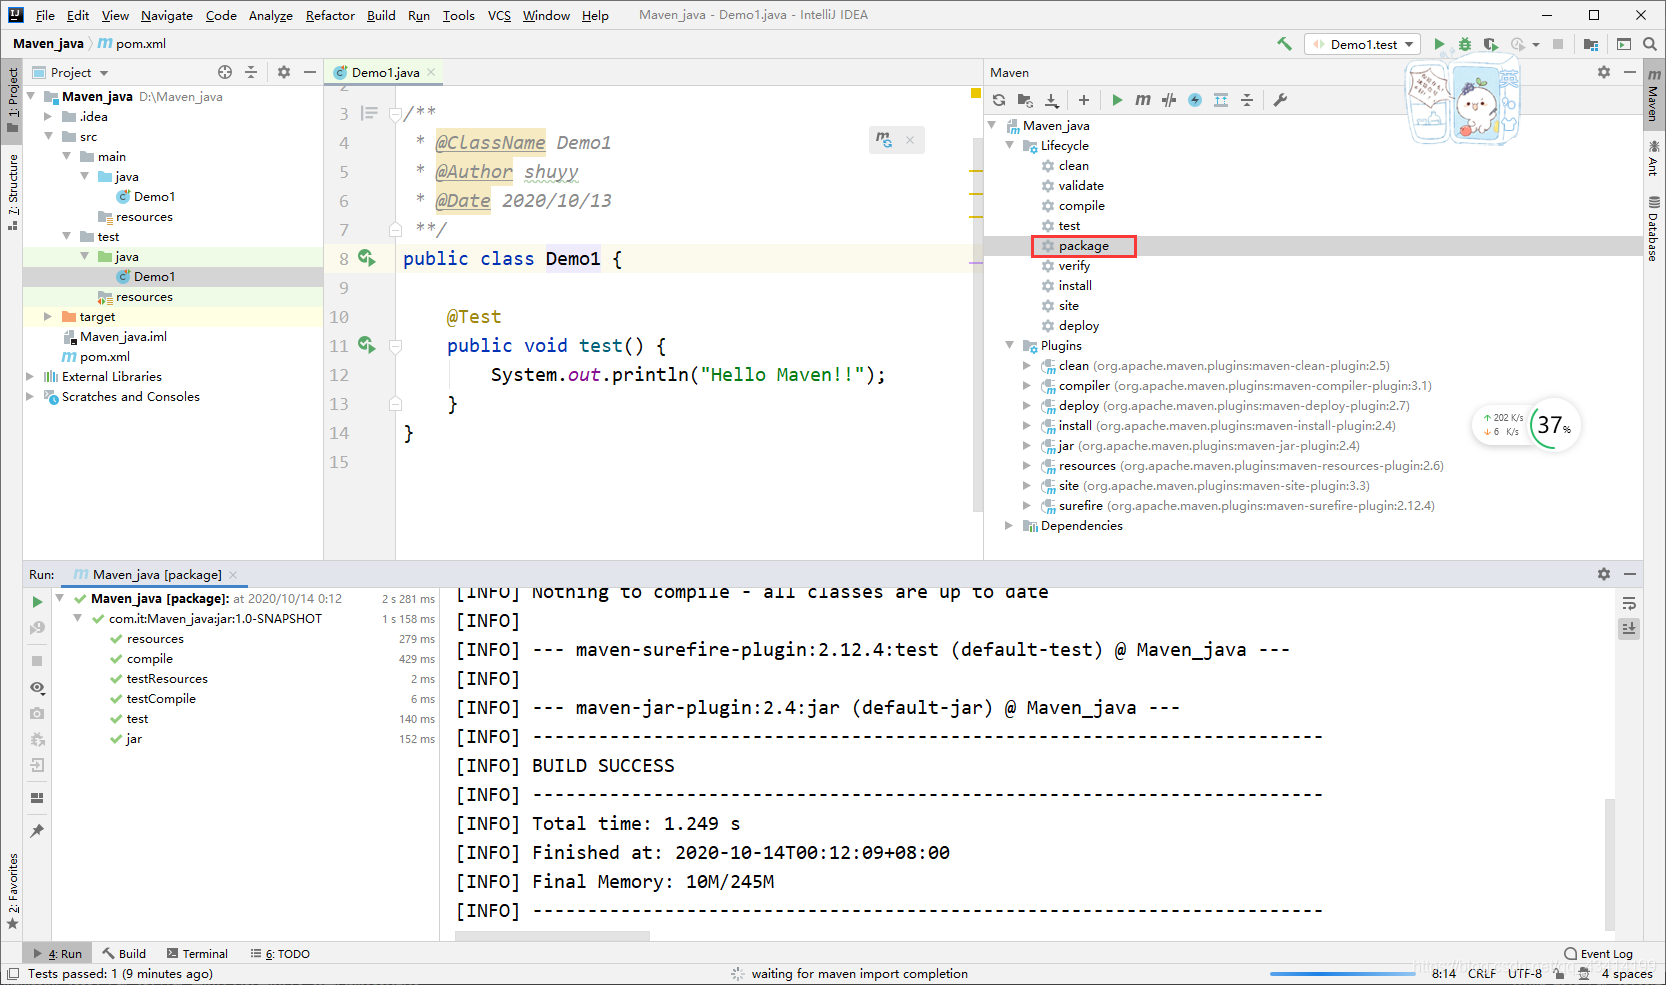Add Maven project with the plus icon
Viewport: 1666px width, 985px height.
(1083, 100)
